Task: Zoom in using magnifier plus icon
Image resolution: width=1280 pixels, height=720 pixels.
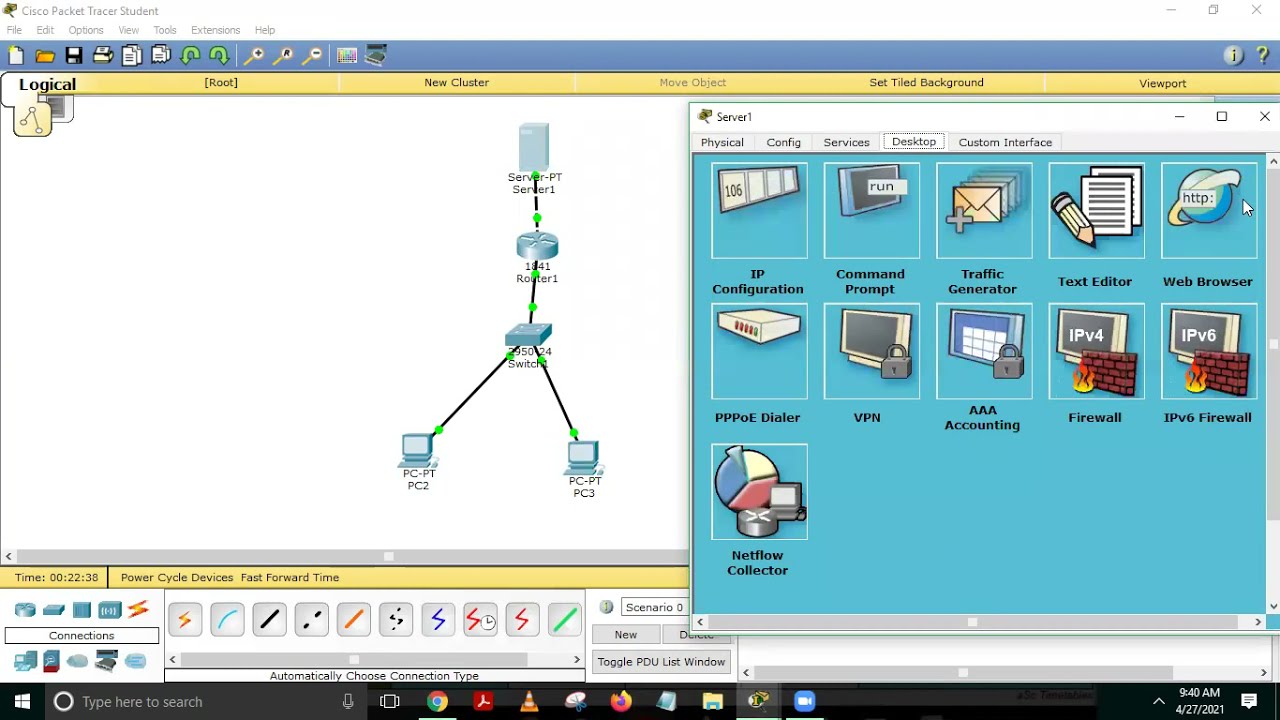Action: click(255, 56)
